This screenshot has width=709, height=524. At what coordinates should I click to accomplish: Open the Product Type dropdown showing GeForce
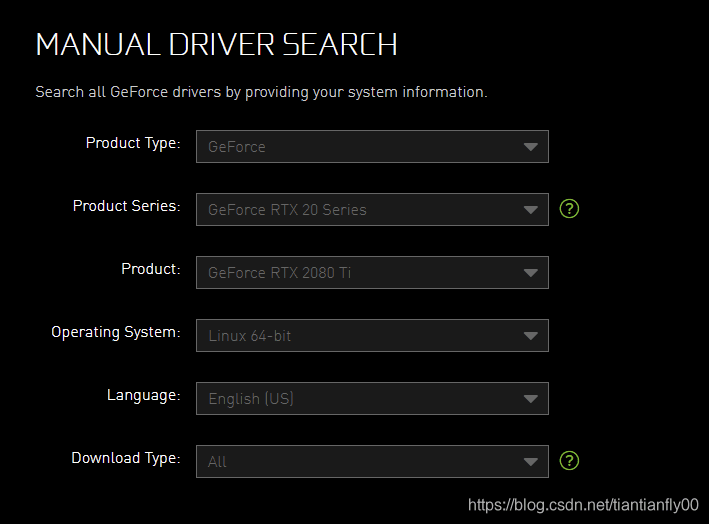[x=372, y=146]
